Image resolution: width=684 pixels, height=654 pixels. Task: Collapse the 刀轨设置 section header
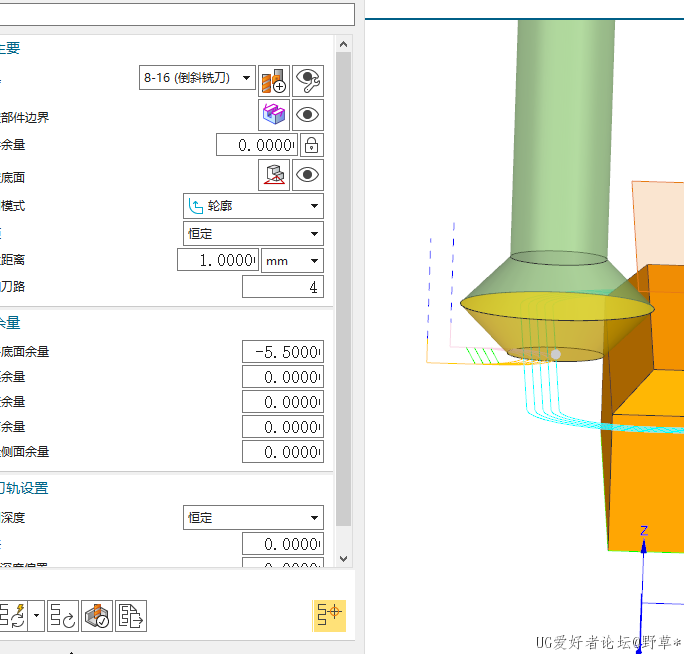[x=24, y=488]
